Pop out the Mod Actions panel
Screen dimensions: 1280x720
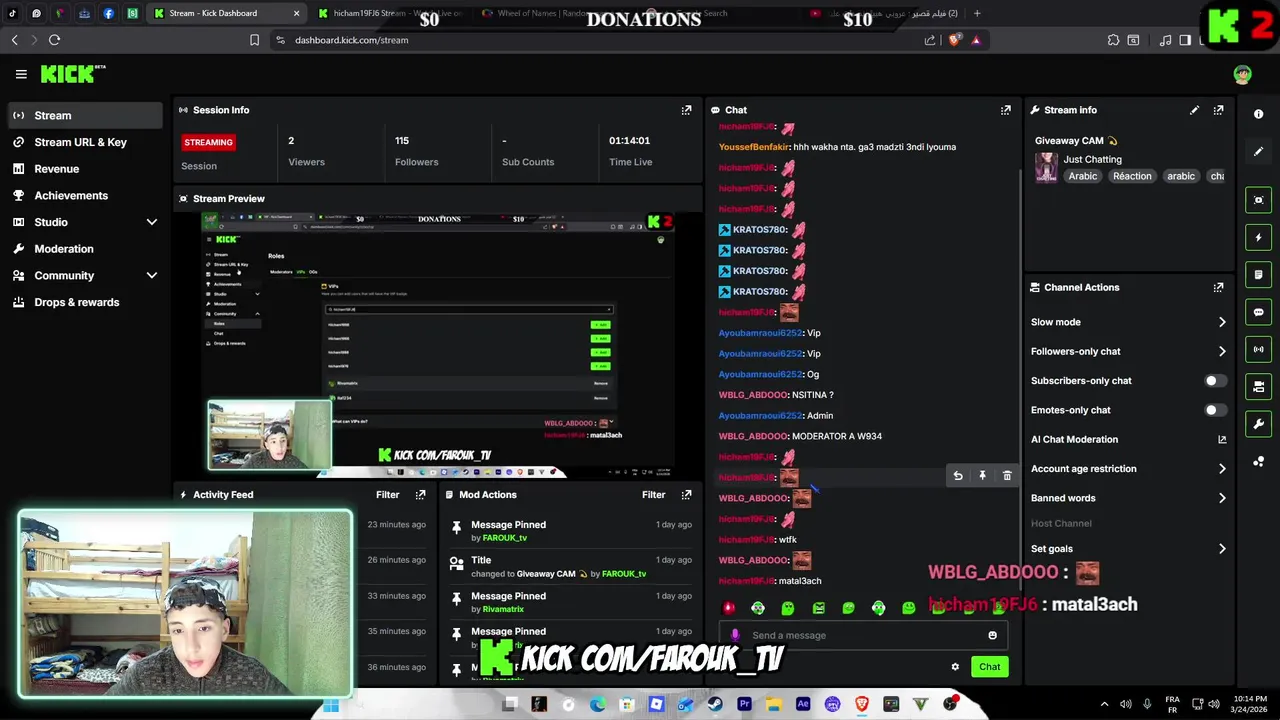click(686, 495)
